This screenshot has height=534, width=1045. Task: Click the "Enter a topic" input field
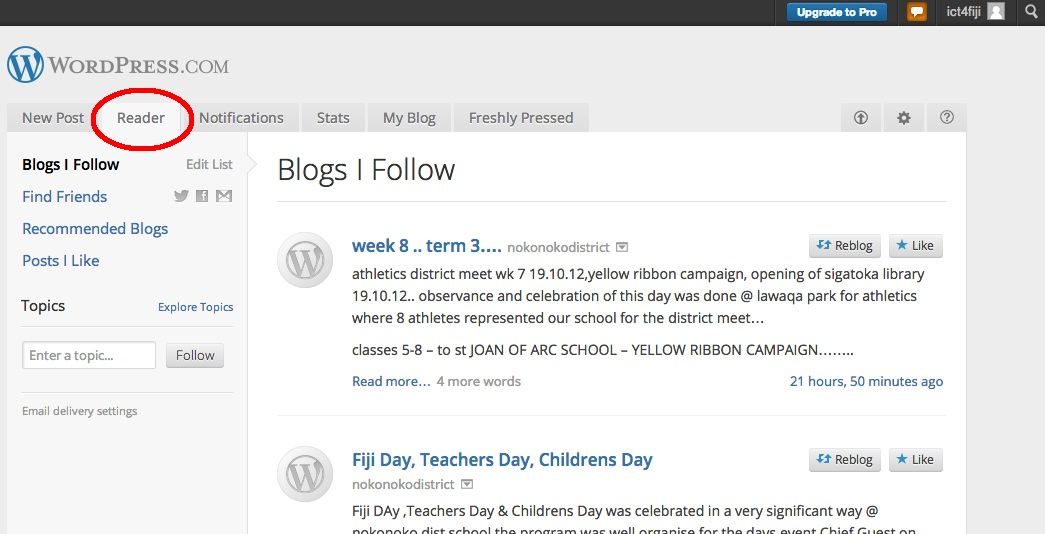coord(89,355)
